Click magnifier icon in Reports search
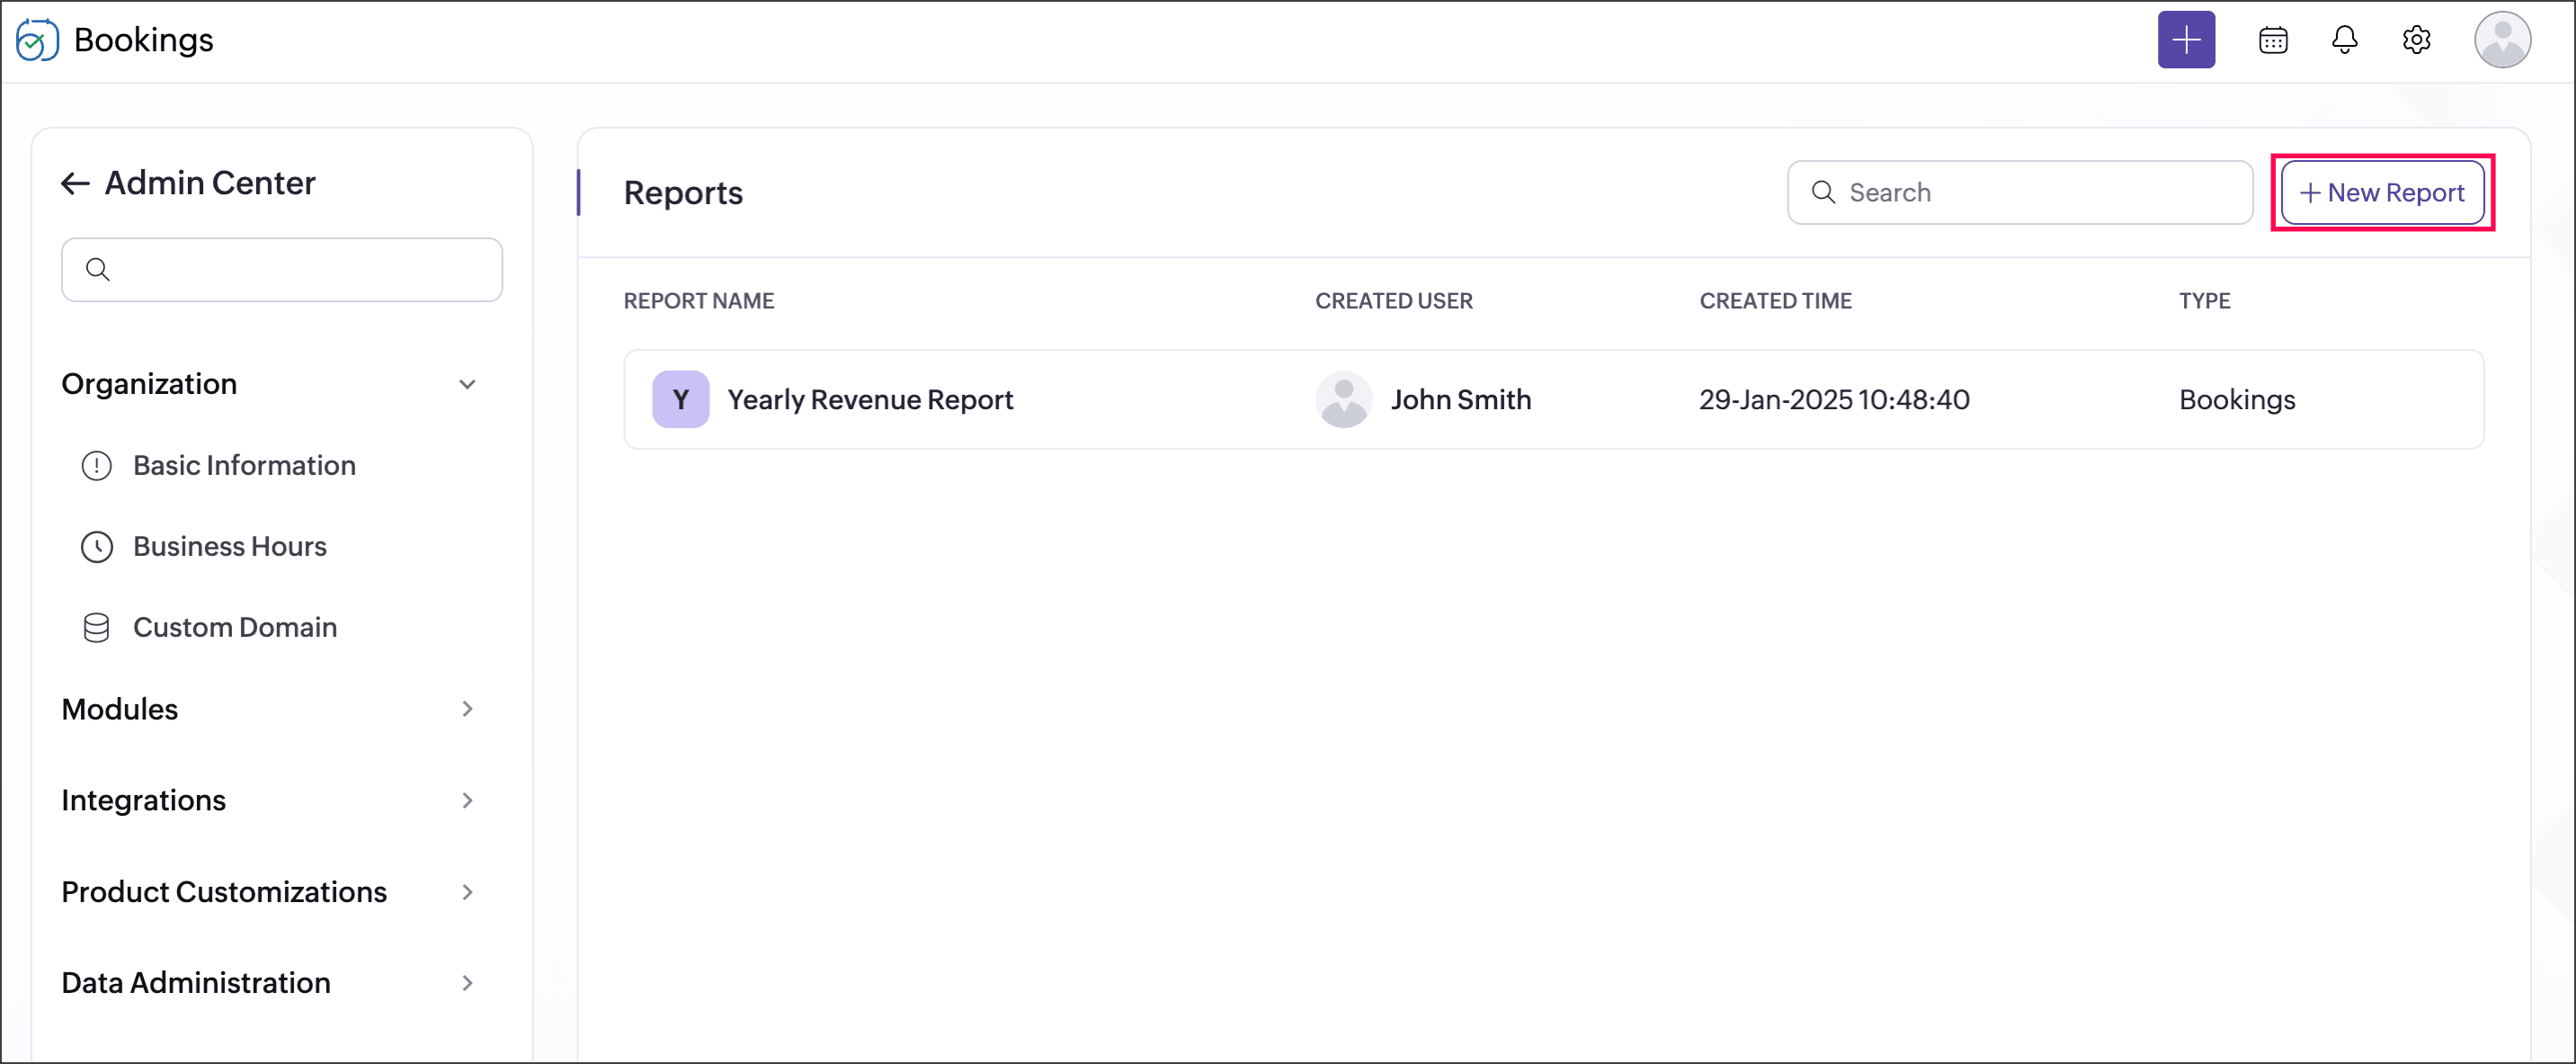 point(1823,192)
